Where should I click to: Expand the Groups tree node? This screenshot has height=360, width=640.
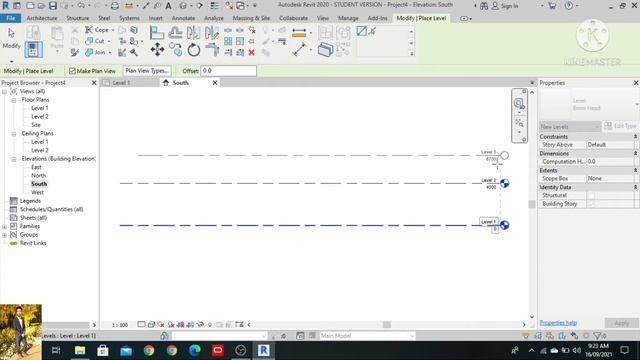coord(4,235)
